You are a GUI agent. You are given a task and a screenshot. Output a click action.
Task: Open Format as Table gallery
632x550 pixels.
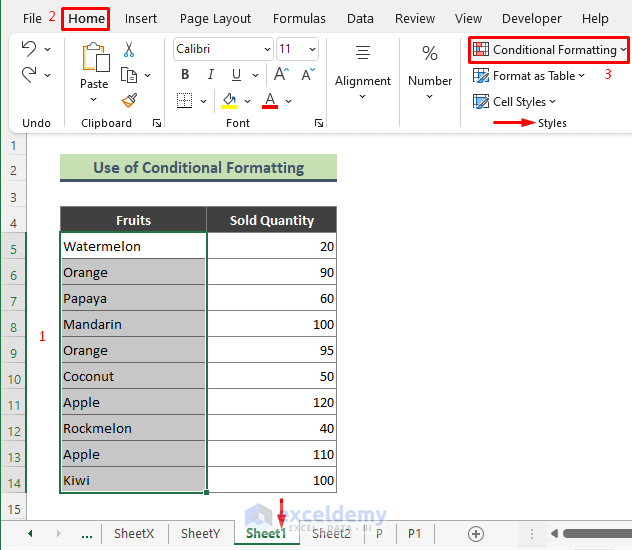point(529,76)
